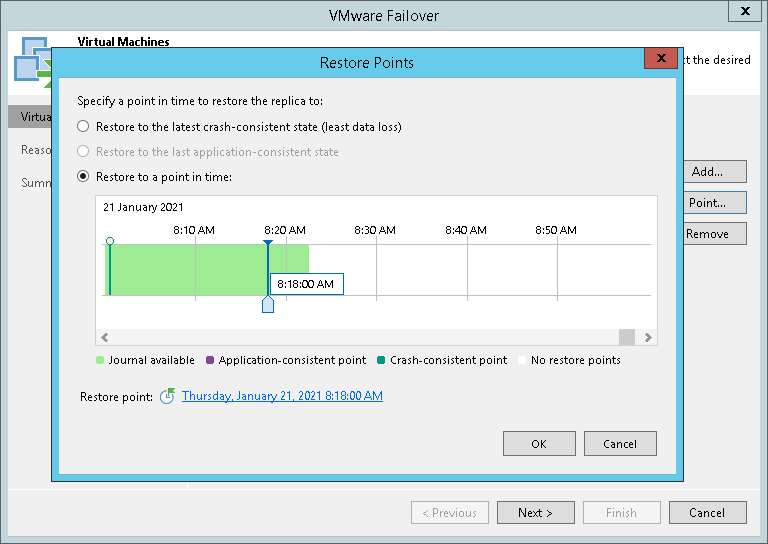Click the 8:40 AM timeline label
The image size is (768, 544).
[466, 230]
